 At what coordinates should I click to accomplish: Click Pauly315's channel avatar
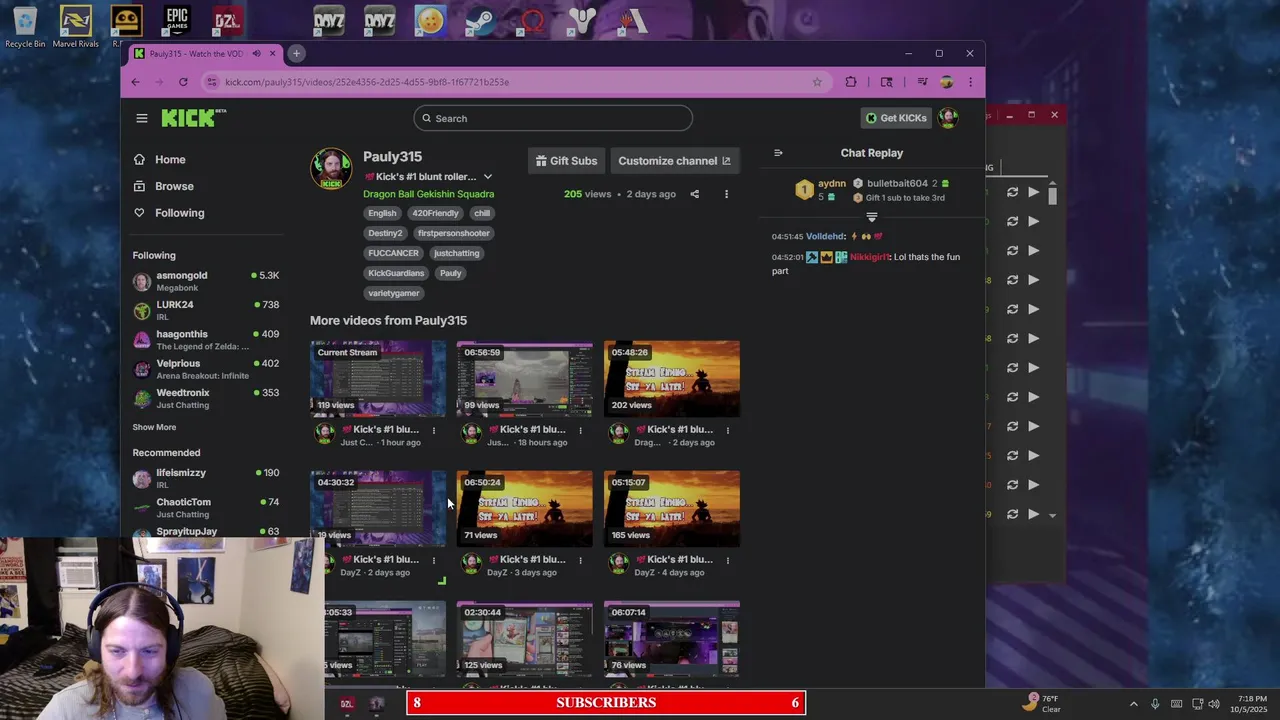331,169
